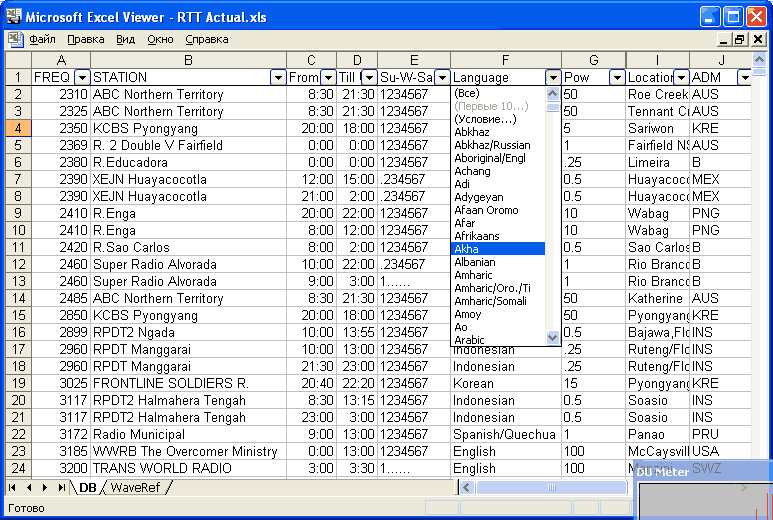Select row 4 header
This screenshot has width=773, height=520.
click(18, 128)
